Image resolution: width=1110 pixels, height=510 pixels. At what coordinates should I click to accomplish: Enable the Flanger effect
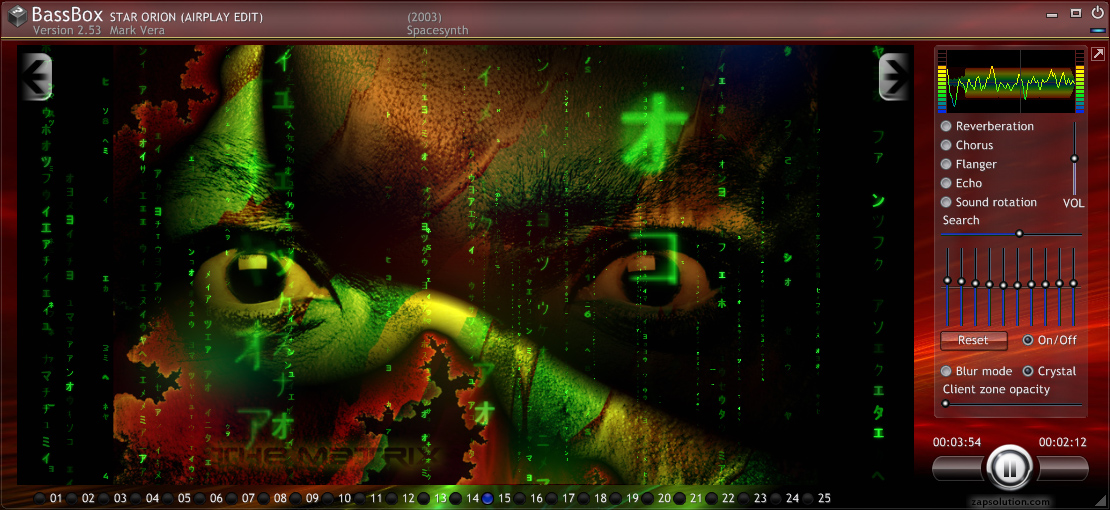click(x=946, y=164)
